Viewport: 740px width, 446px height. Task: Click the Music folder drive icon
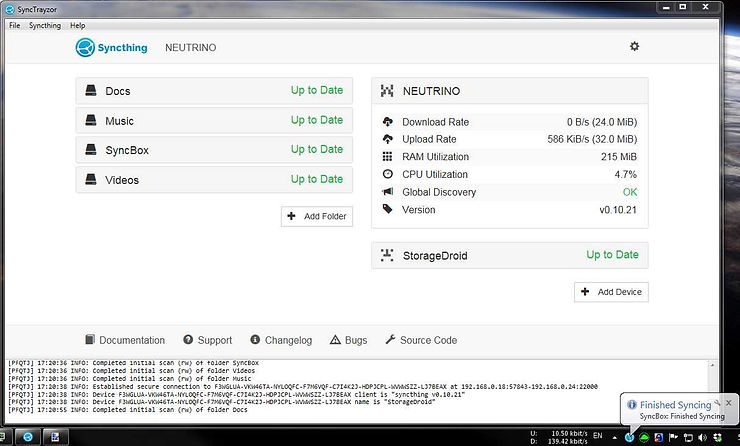(x=91, y=120)
